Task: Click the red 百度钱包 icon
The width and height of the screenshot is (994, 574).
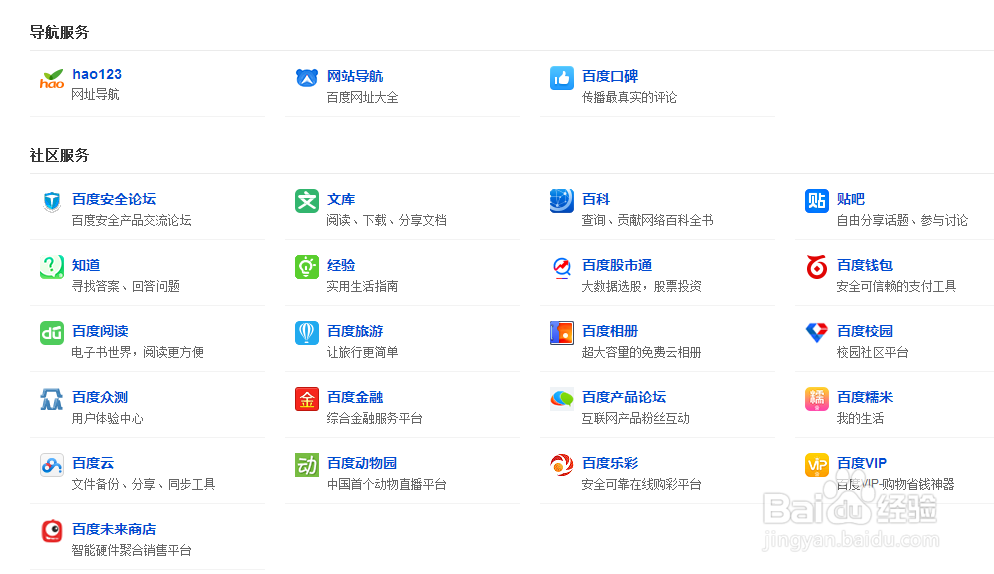Action: [816, 267]
